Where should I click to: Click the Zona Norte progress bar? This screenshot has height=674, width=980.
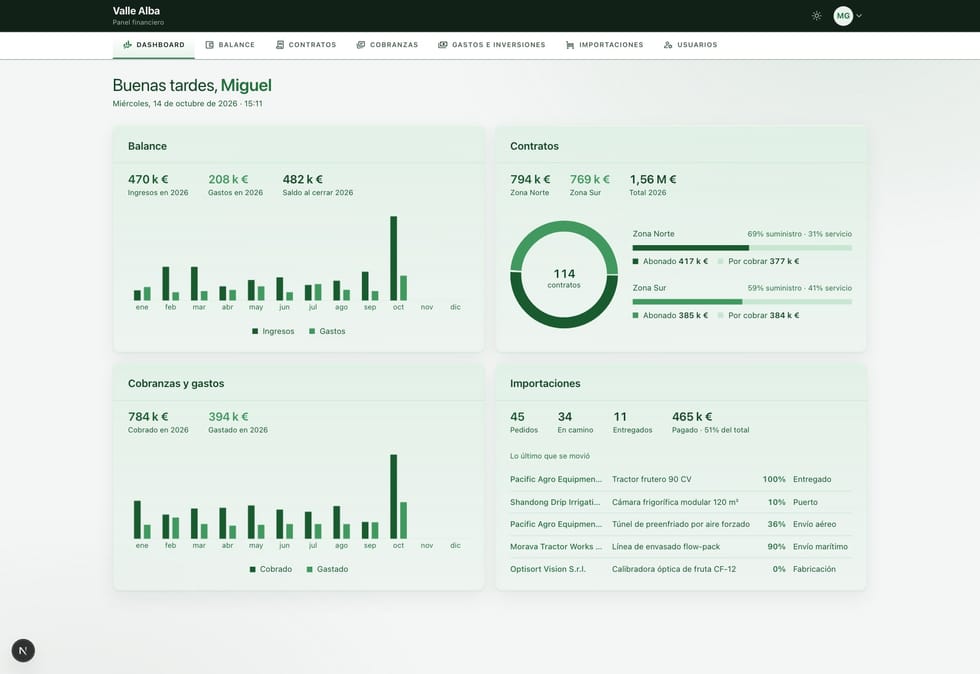coord(742,248)
